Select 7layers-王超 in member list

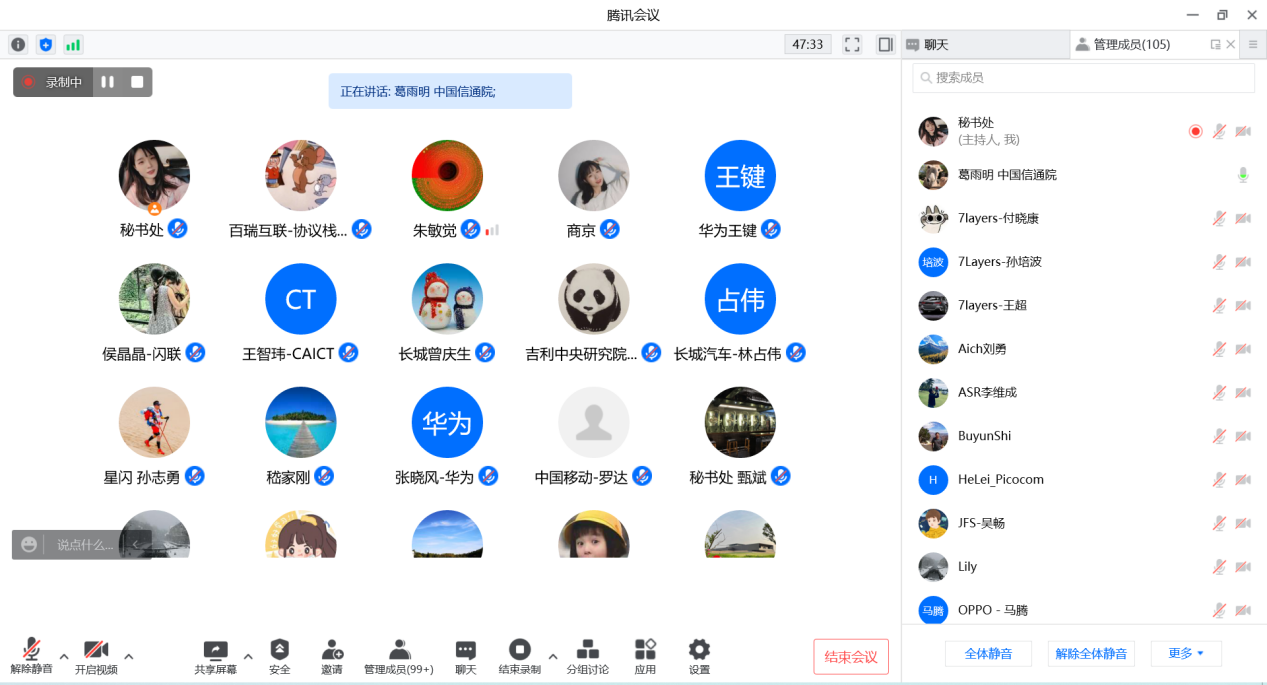1084,305
